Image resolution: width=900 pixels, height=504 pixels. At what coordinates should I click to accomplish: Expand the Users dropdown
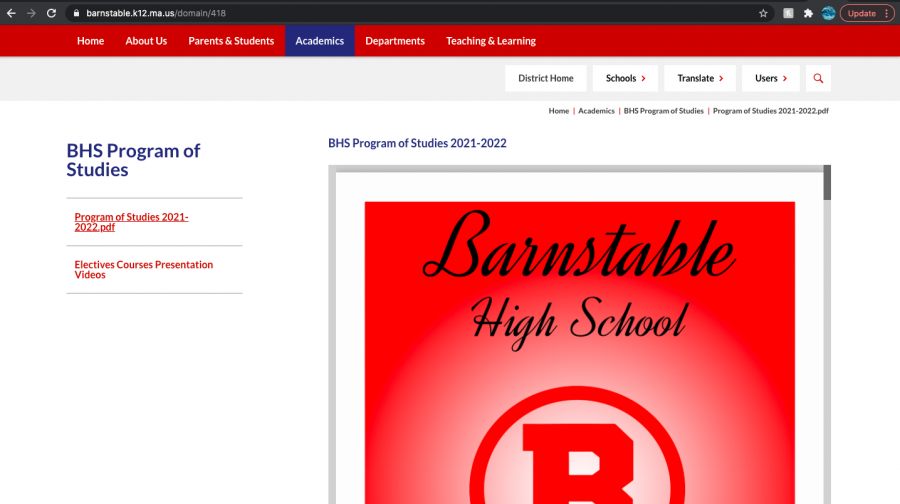[770, 78]
